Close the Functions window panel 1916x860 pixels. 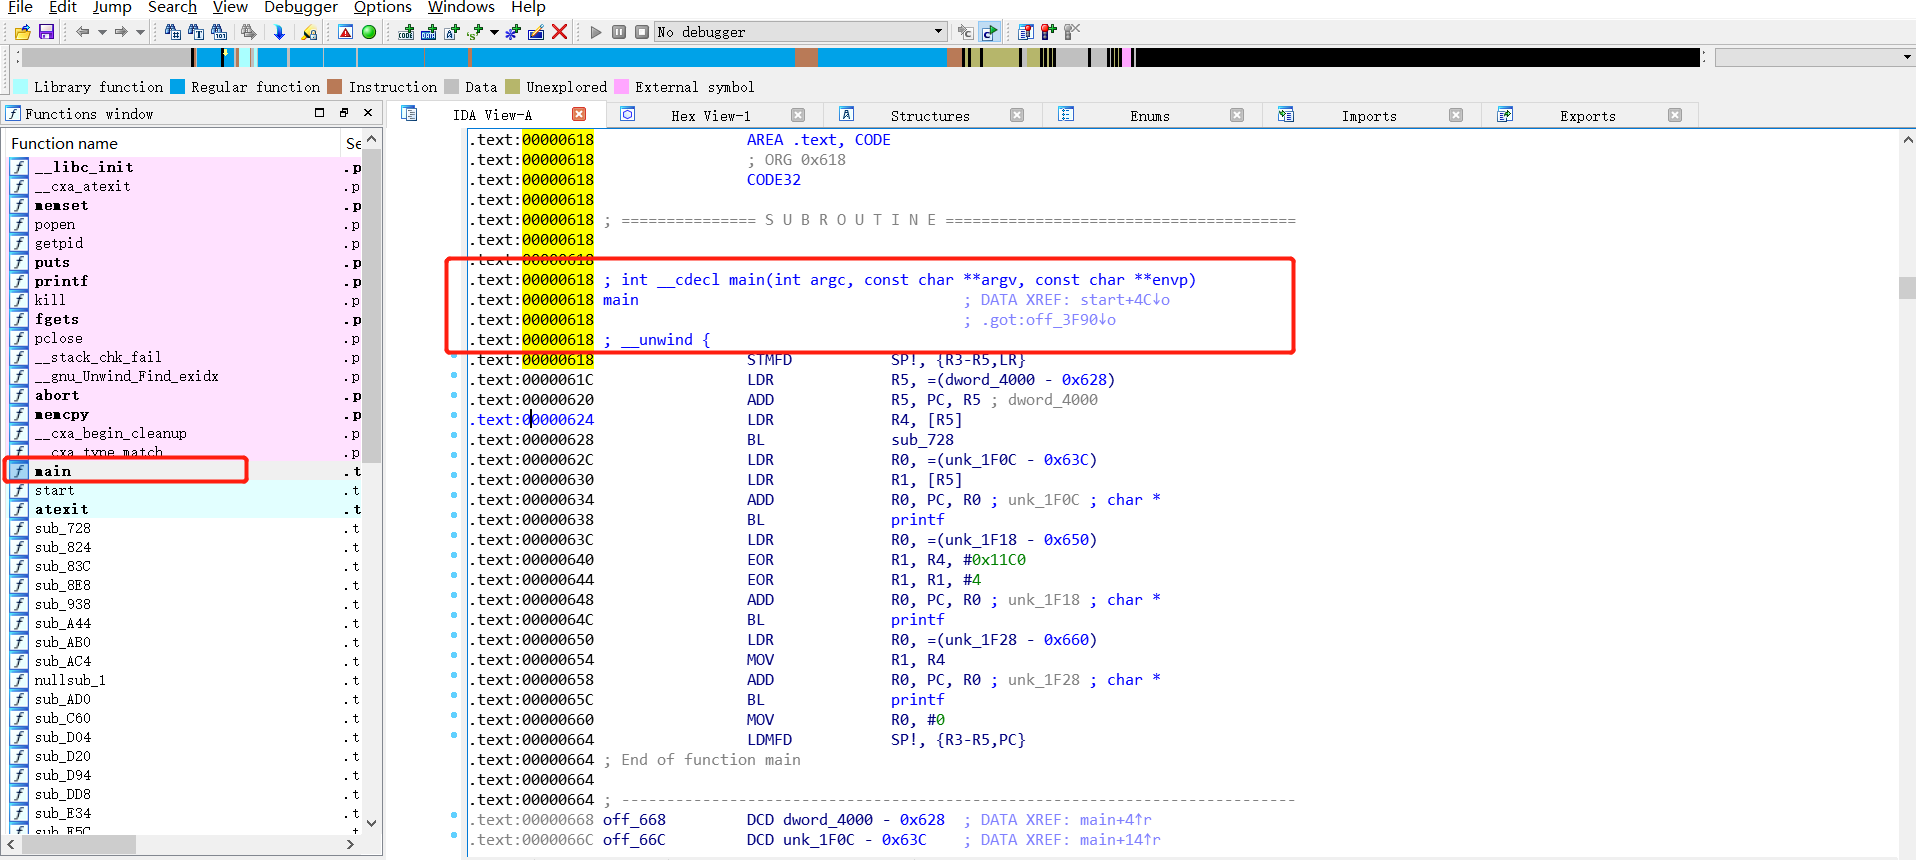(x=368, y=113)
